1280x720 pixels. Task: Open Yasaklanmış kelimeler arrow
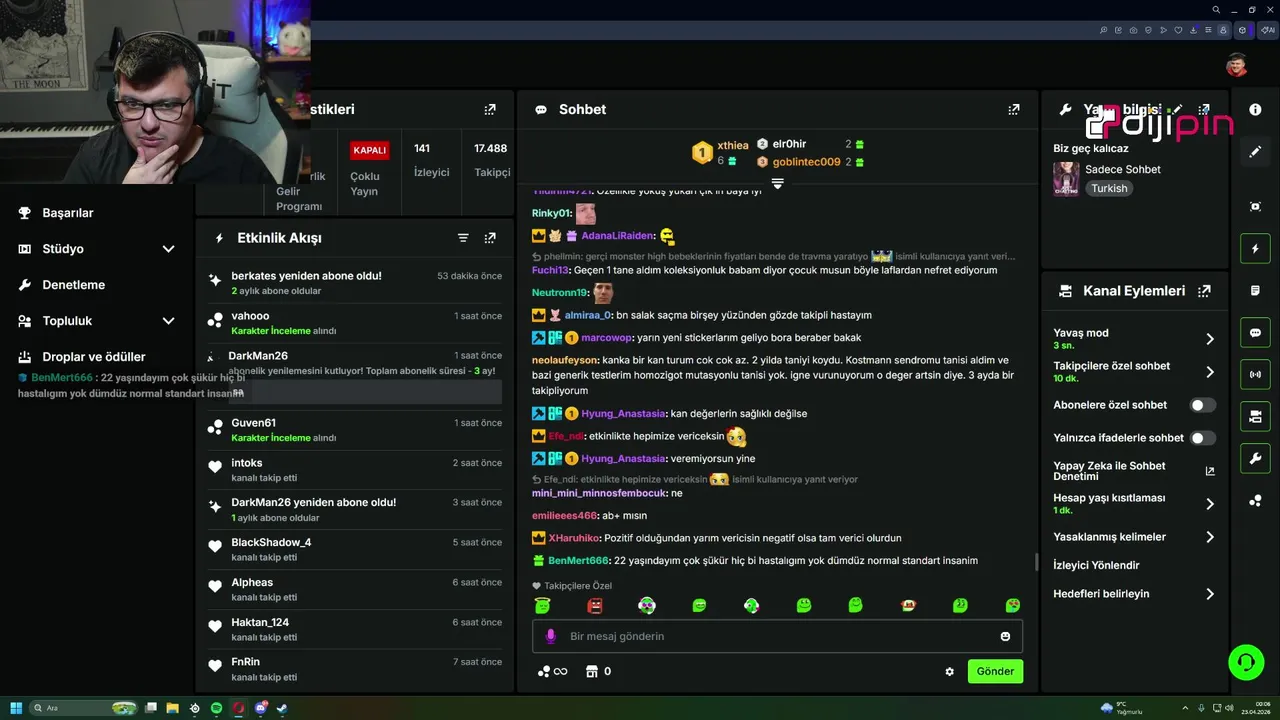tap(1209, 537)
